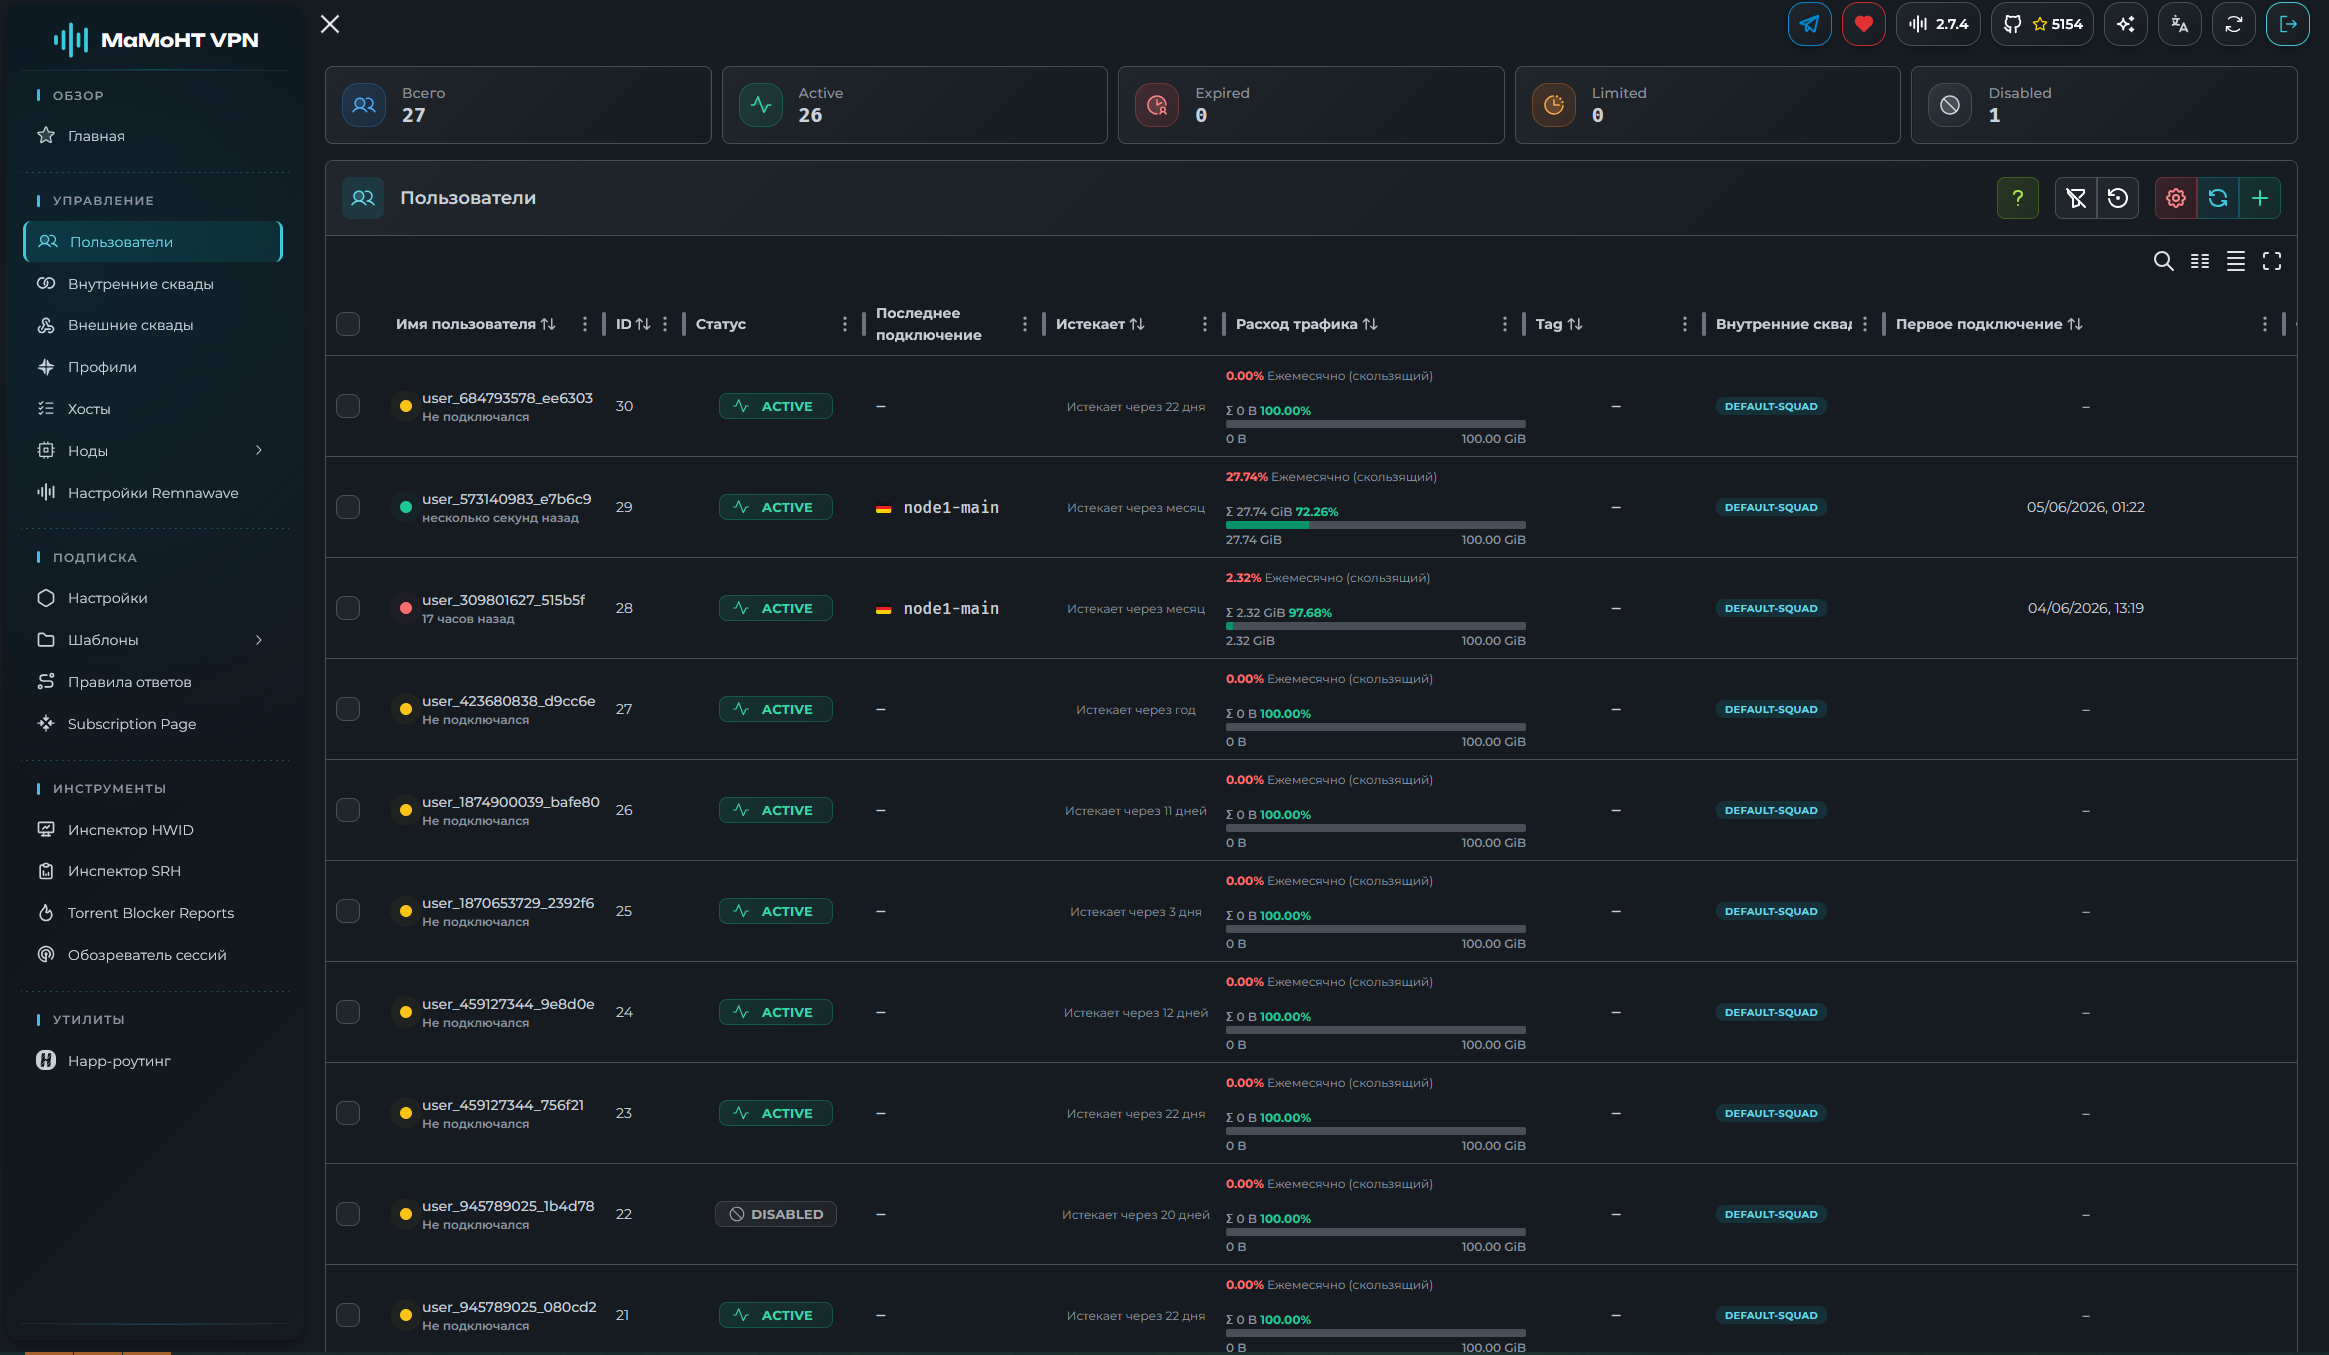The width and height of the screenshot is (2329, 1355).
Task: Click DISABLED status badge of user 22
Action: coord(775,1214)
